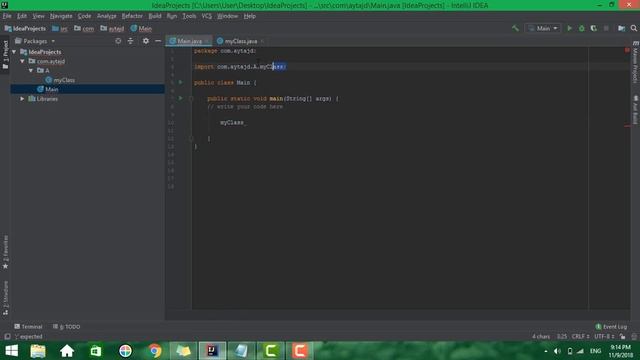Viewport: 640px width, 360px height.
Task: Click the Build Project hammer icon
Action: [515, 28]
